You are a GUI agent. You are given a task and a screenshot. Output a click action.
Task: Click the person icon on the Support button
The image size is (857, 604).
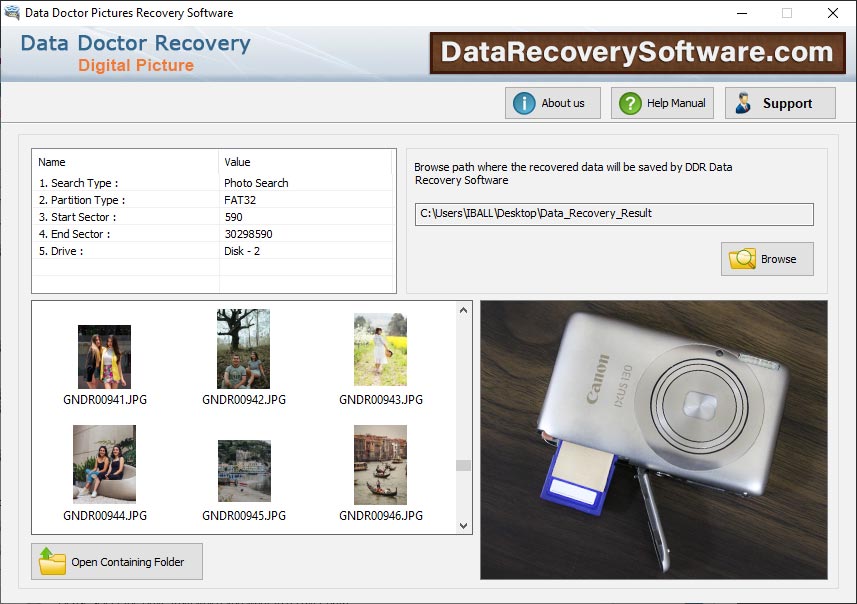click(x=743, y=102)
